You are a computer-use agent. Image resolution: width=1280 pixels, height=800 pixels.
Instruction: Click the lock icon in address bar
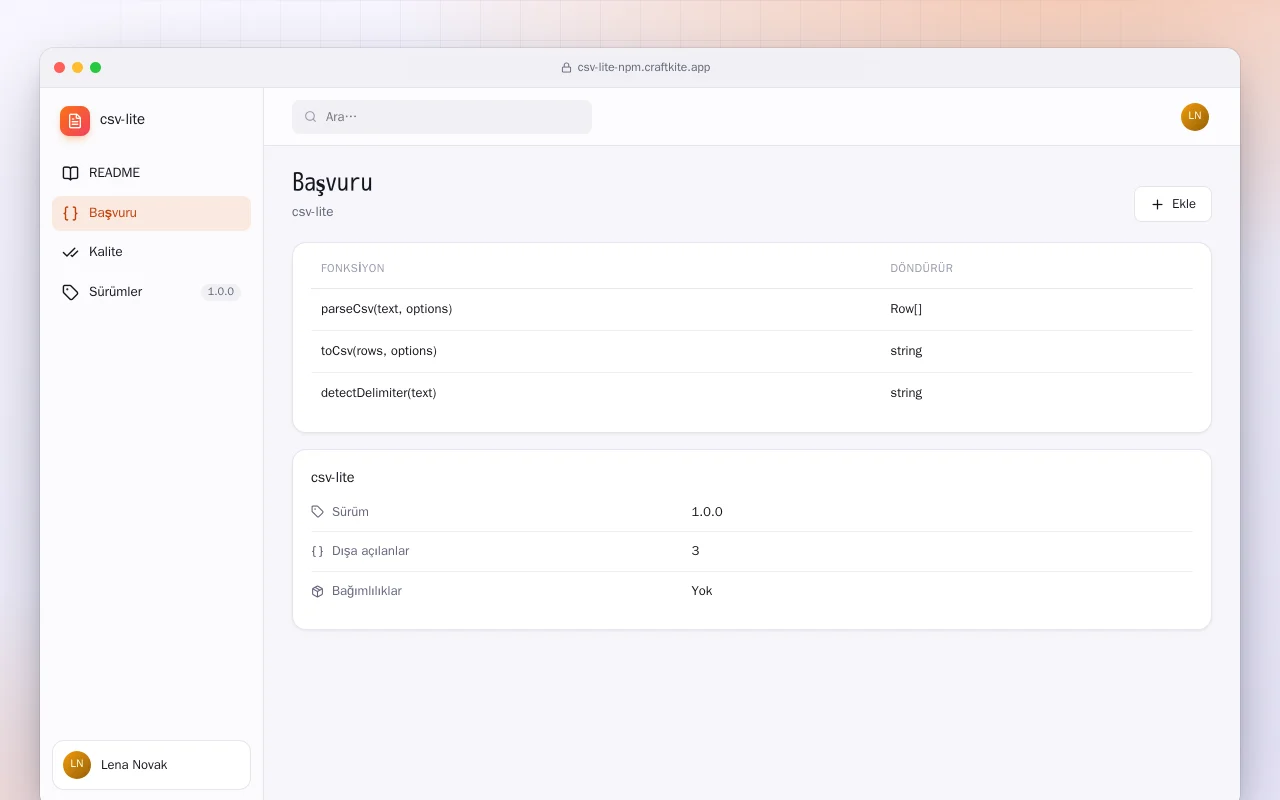(x=567, y=68)
